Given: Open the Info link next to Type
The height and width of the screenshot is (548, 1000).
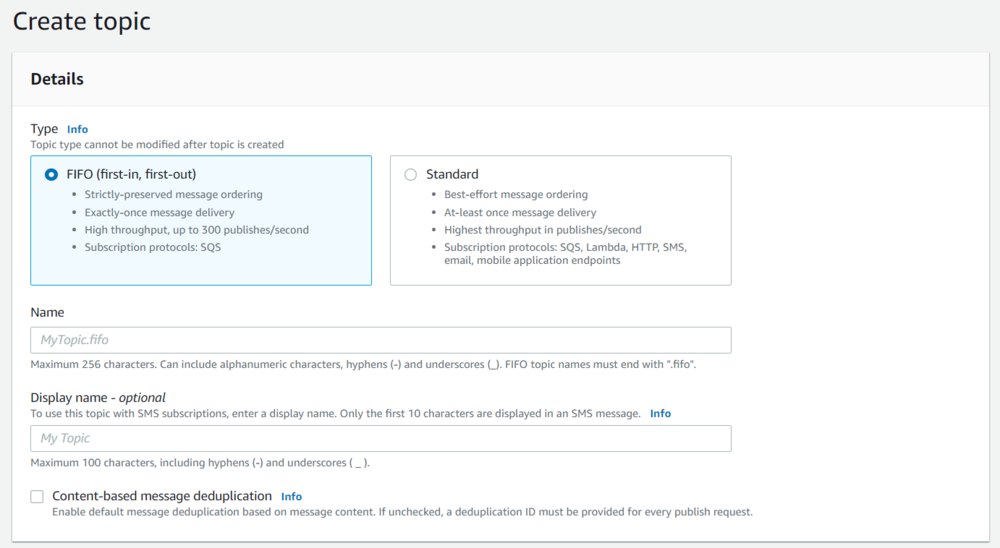Looking at the screenshot, I should (77, 129).
